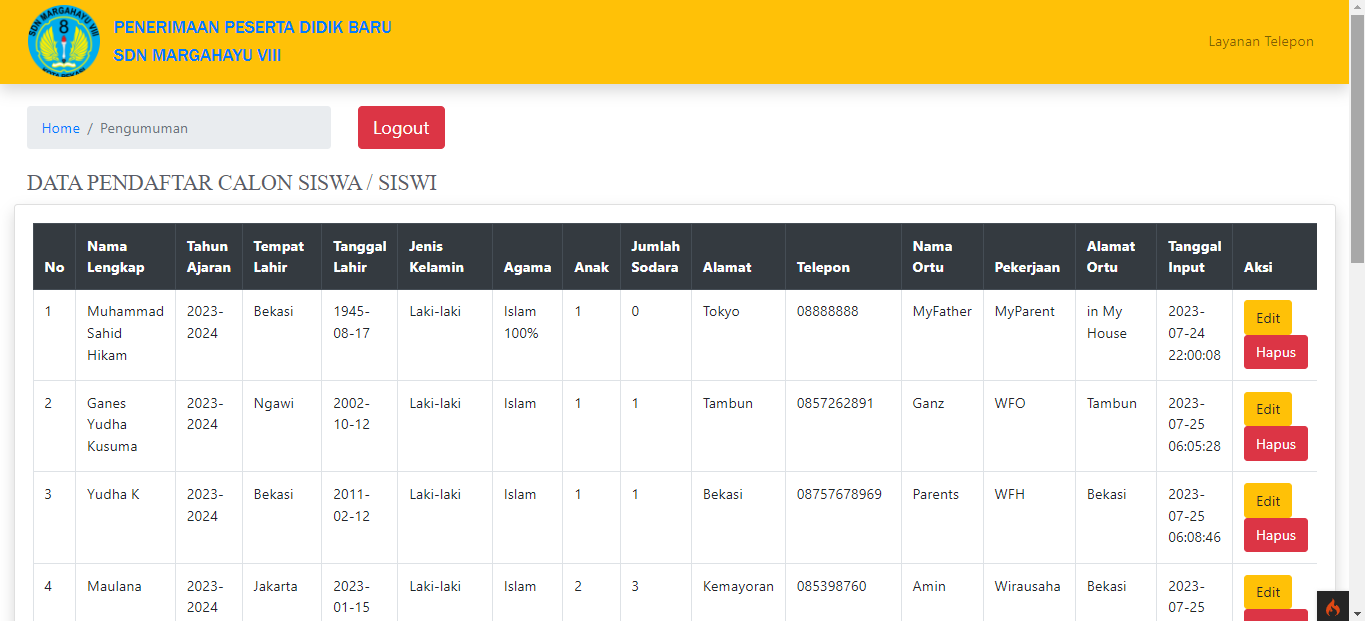Click the DATA PENDAFTAR CALON SISWA heading

pyautogui.click(x=232, y=183)
